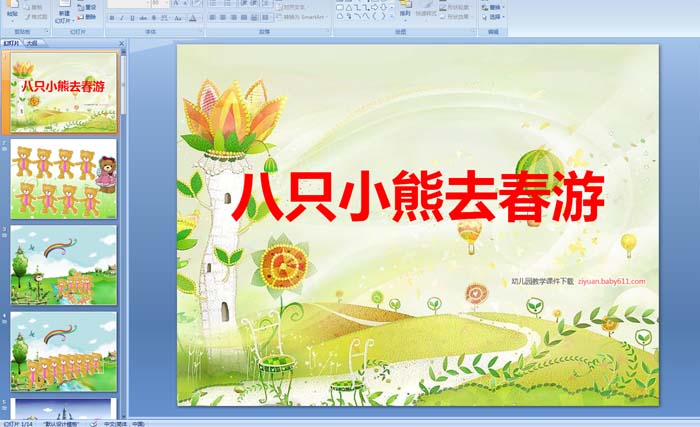Click the Reset slide (重设) icon
700x427 pixels.
(x=80, y=7)
